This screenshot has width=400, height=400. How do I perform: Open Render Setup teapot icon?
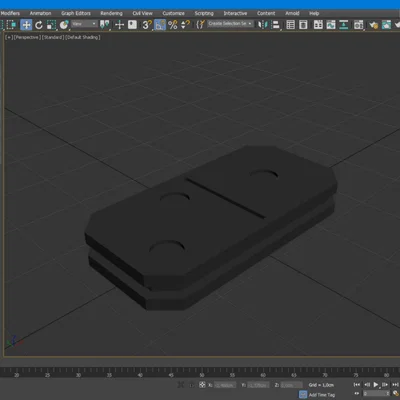click(374, 25)
